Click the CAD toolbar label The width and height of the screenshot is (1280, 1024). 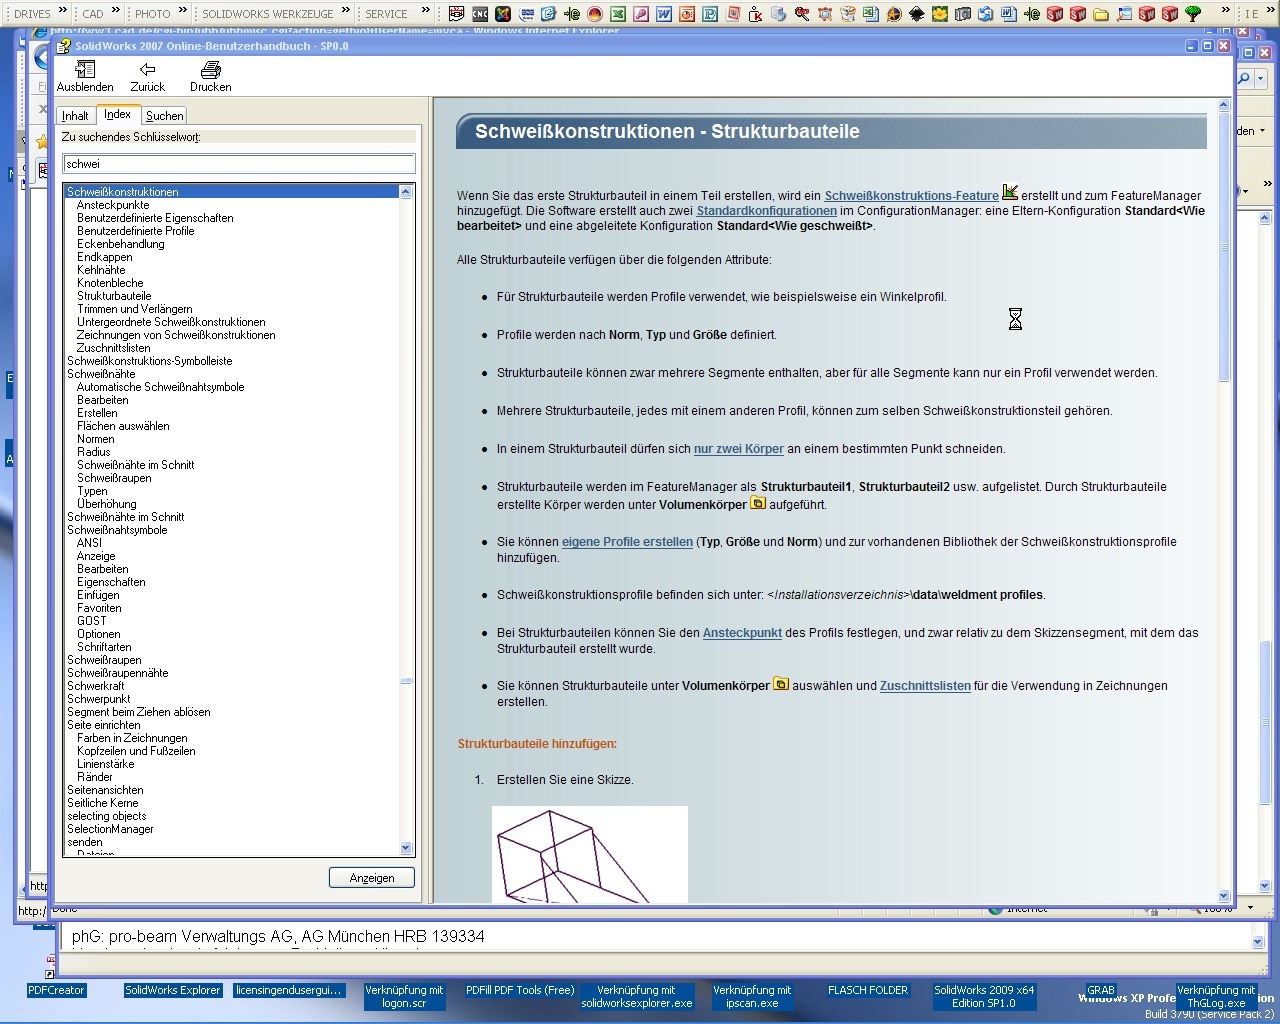pyautogui.click(x=93, y=14)
